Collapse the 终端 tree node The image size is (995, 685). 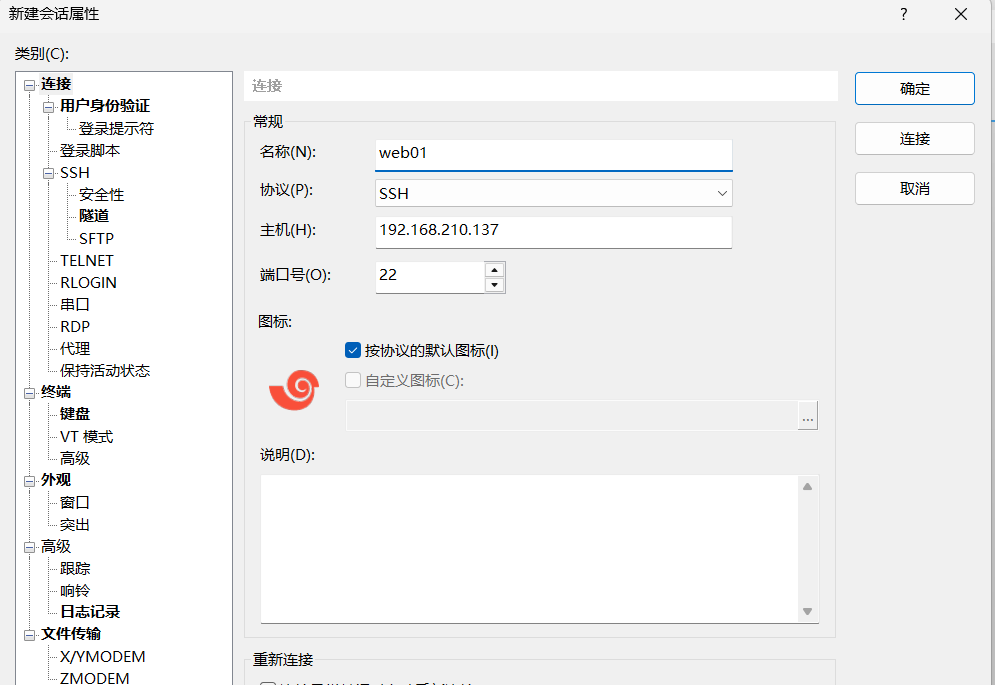pos(29,393)
